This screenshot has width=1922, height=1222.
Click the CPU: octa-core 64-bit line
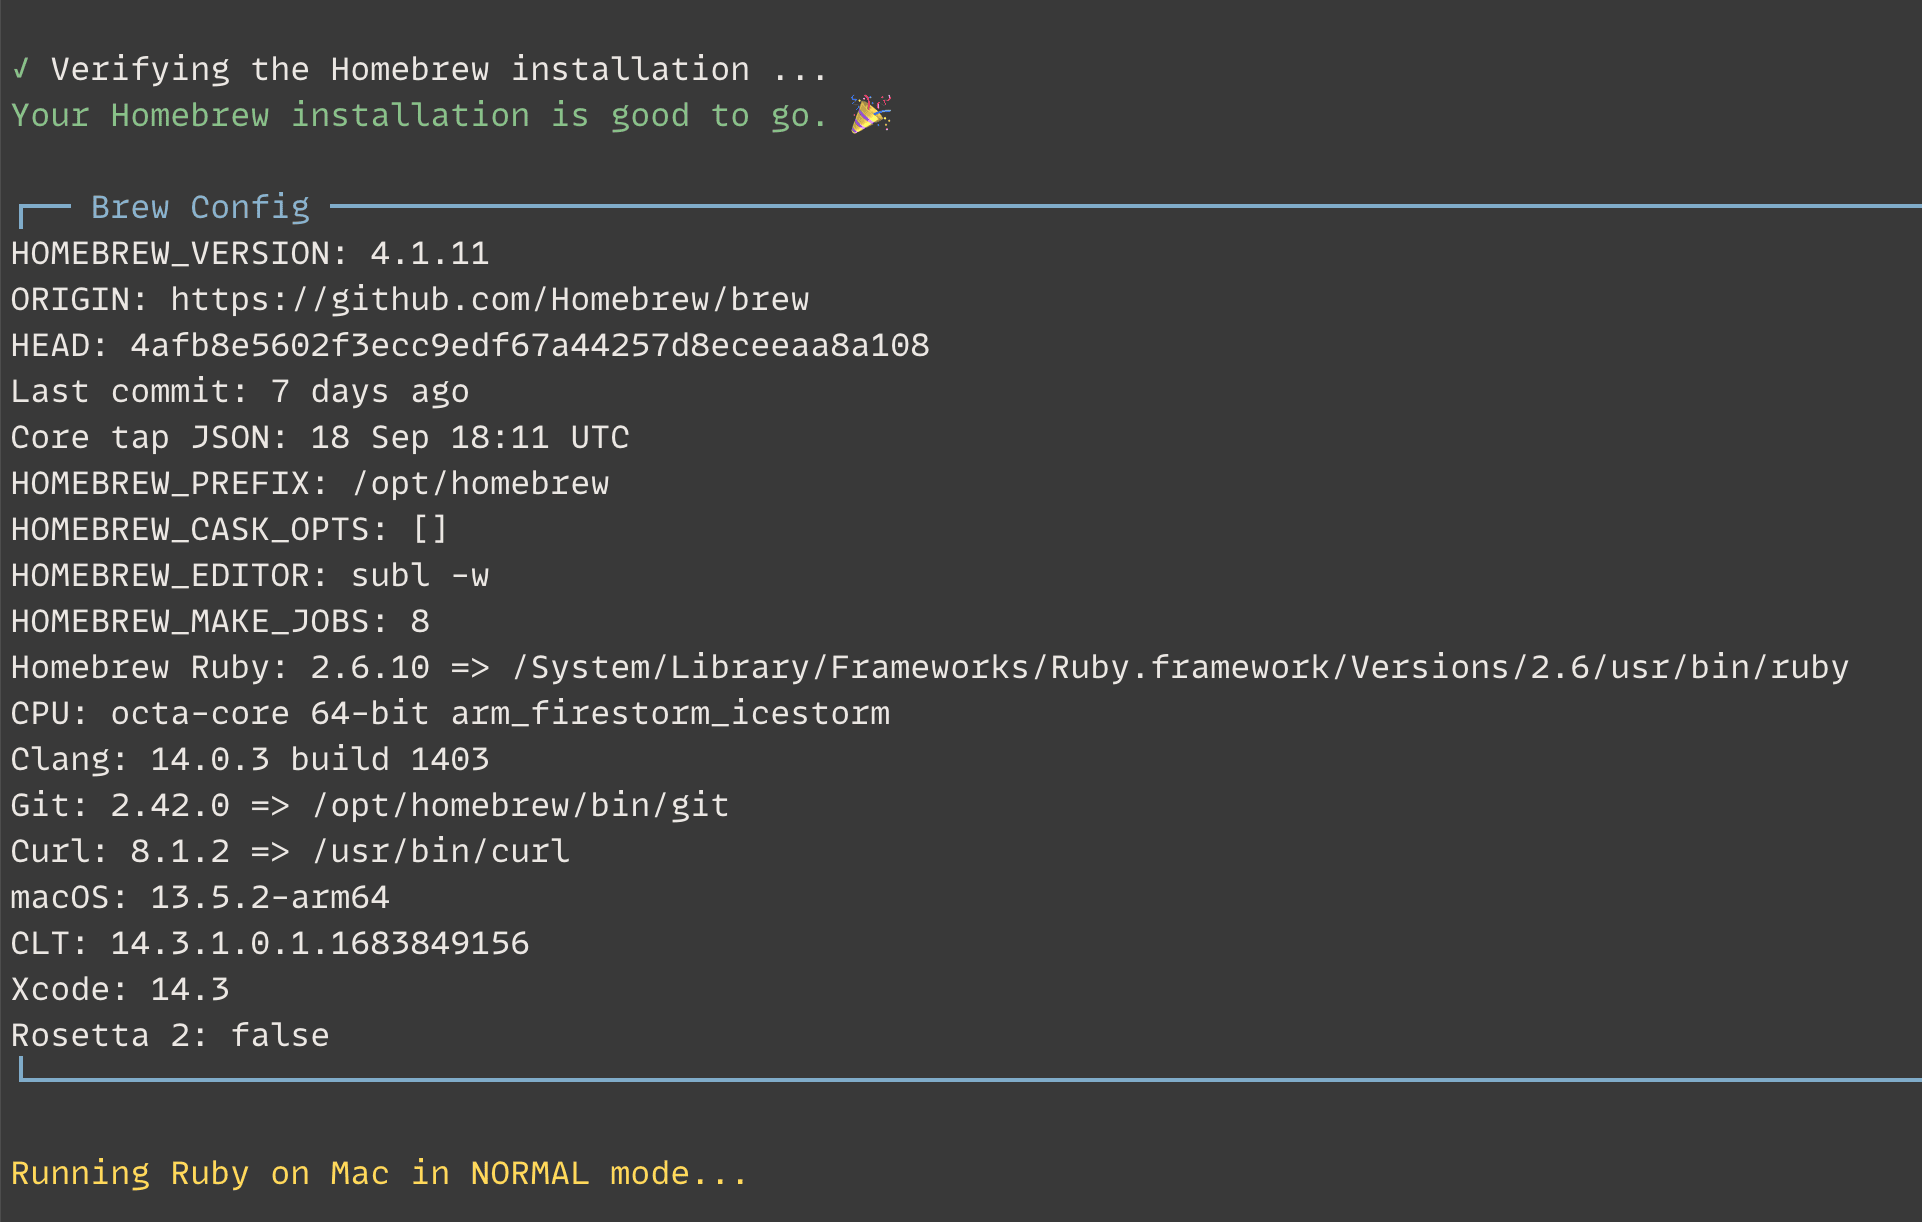[450, 713]
